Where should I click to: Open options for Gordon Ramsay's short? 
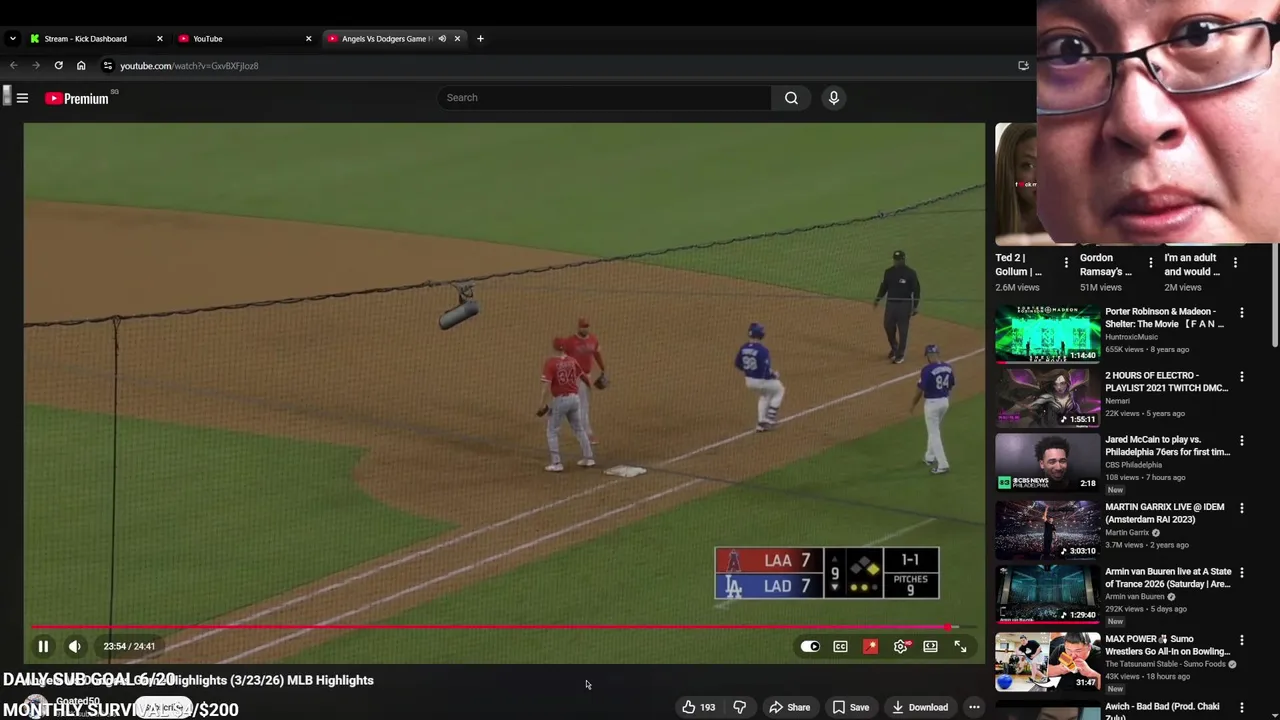(1150, 263)
